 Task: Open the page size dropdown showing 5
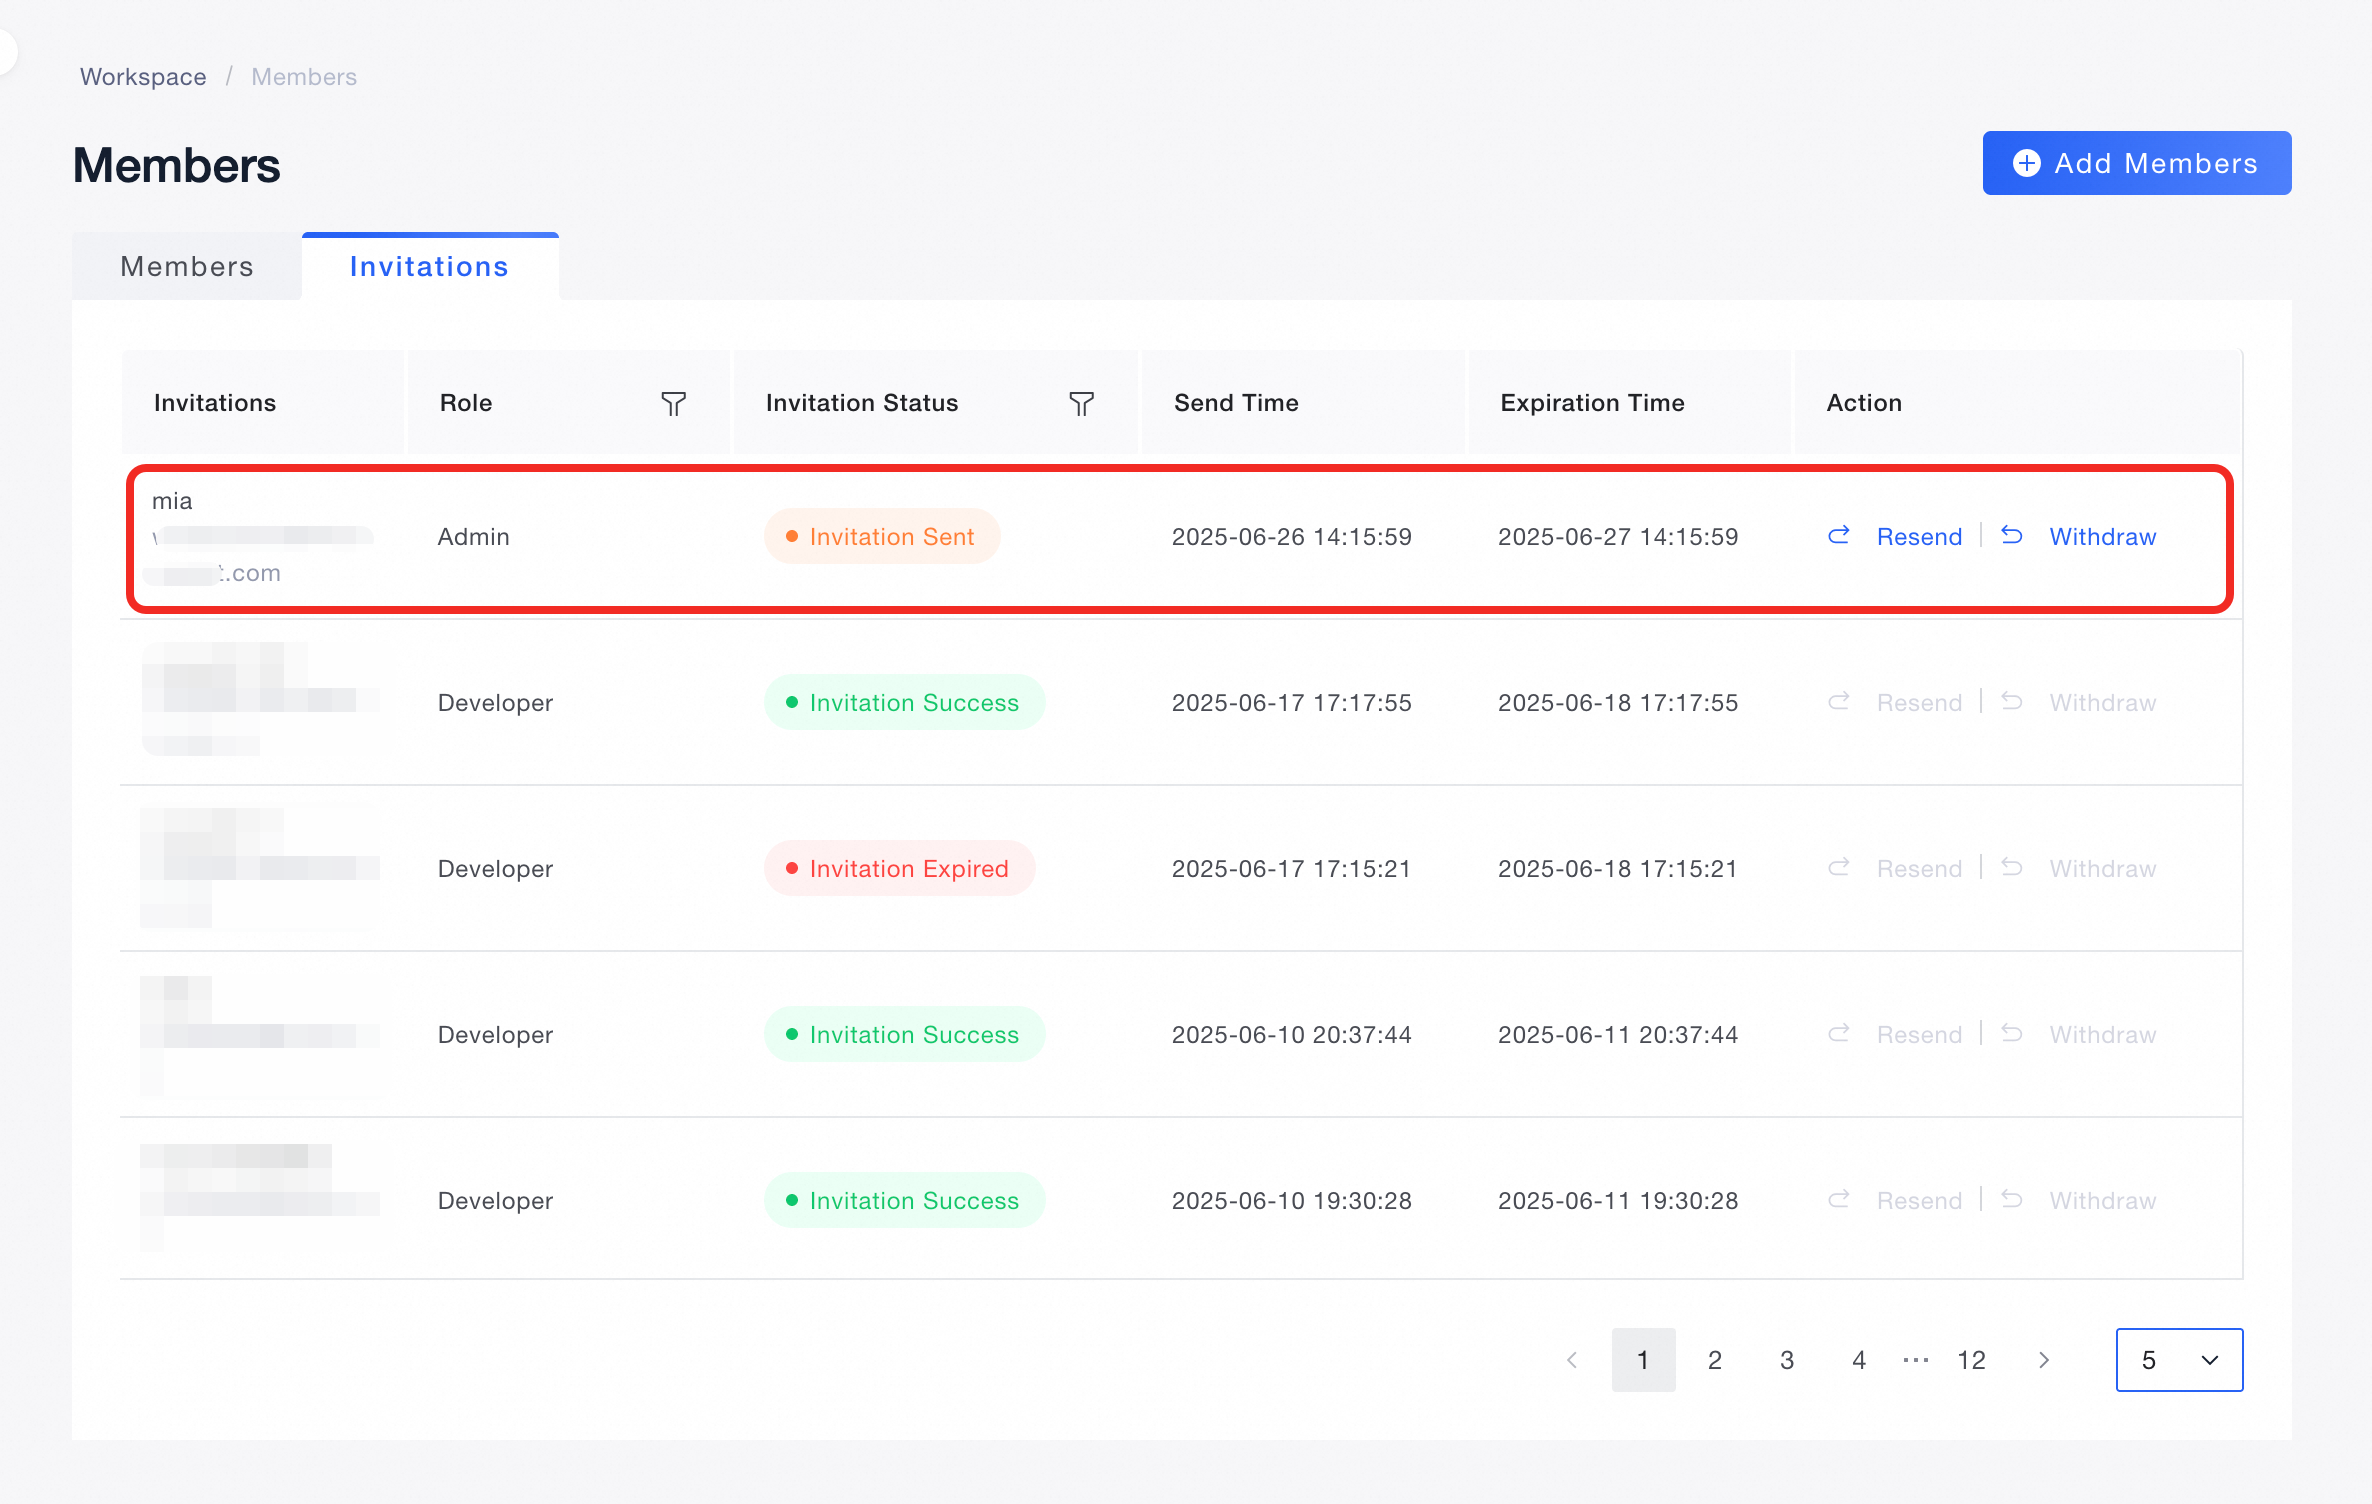click(x=2179, y=1360)
